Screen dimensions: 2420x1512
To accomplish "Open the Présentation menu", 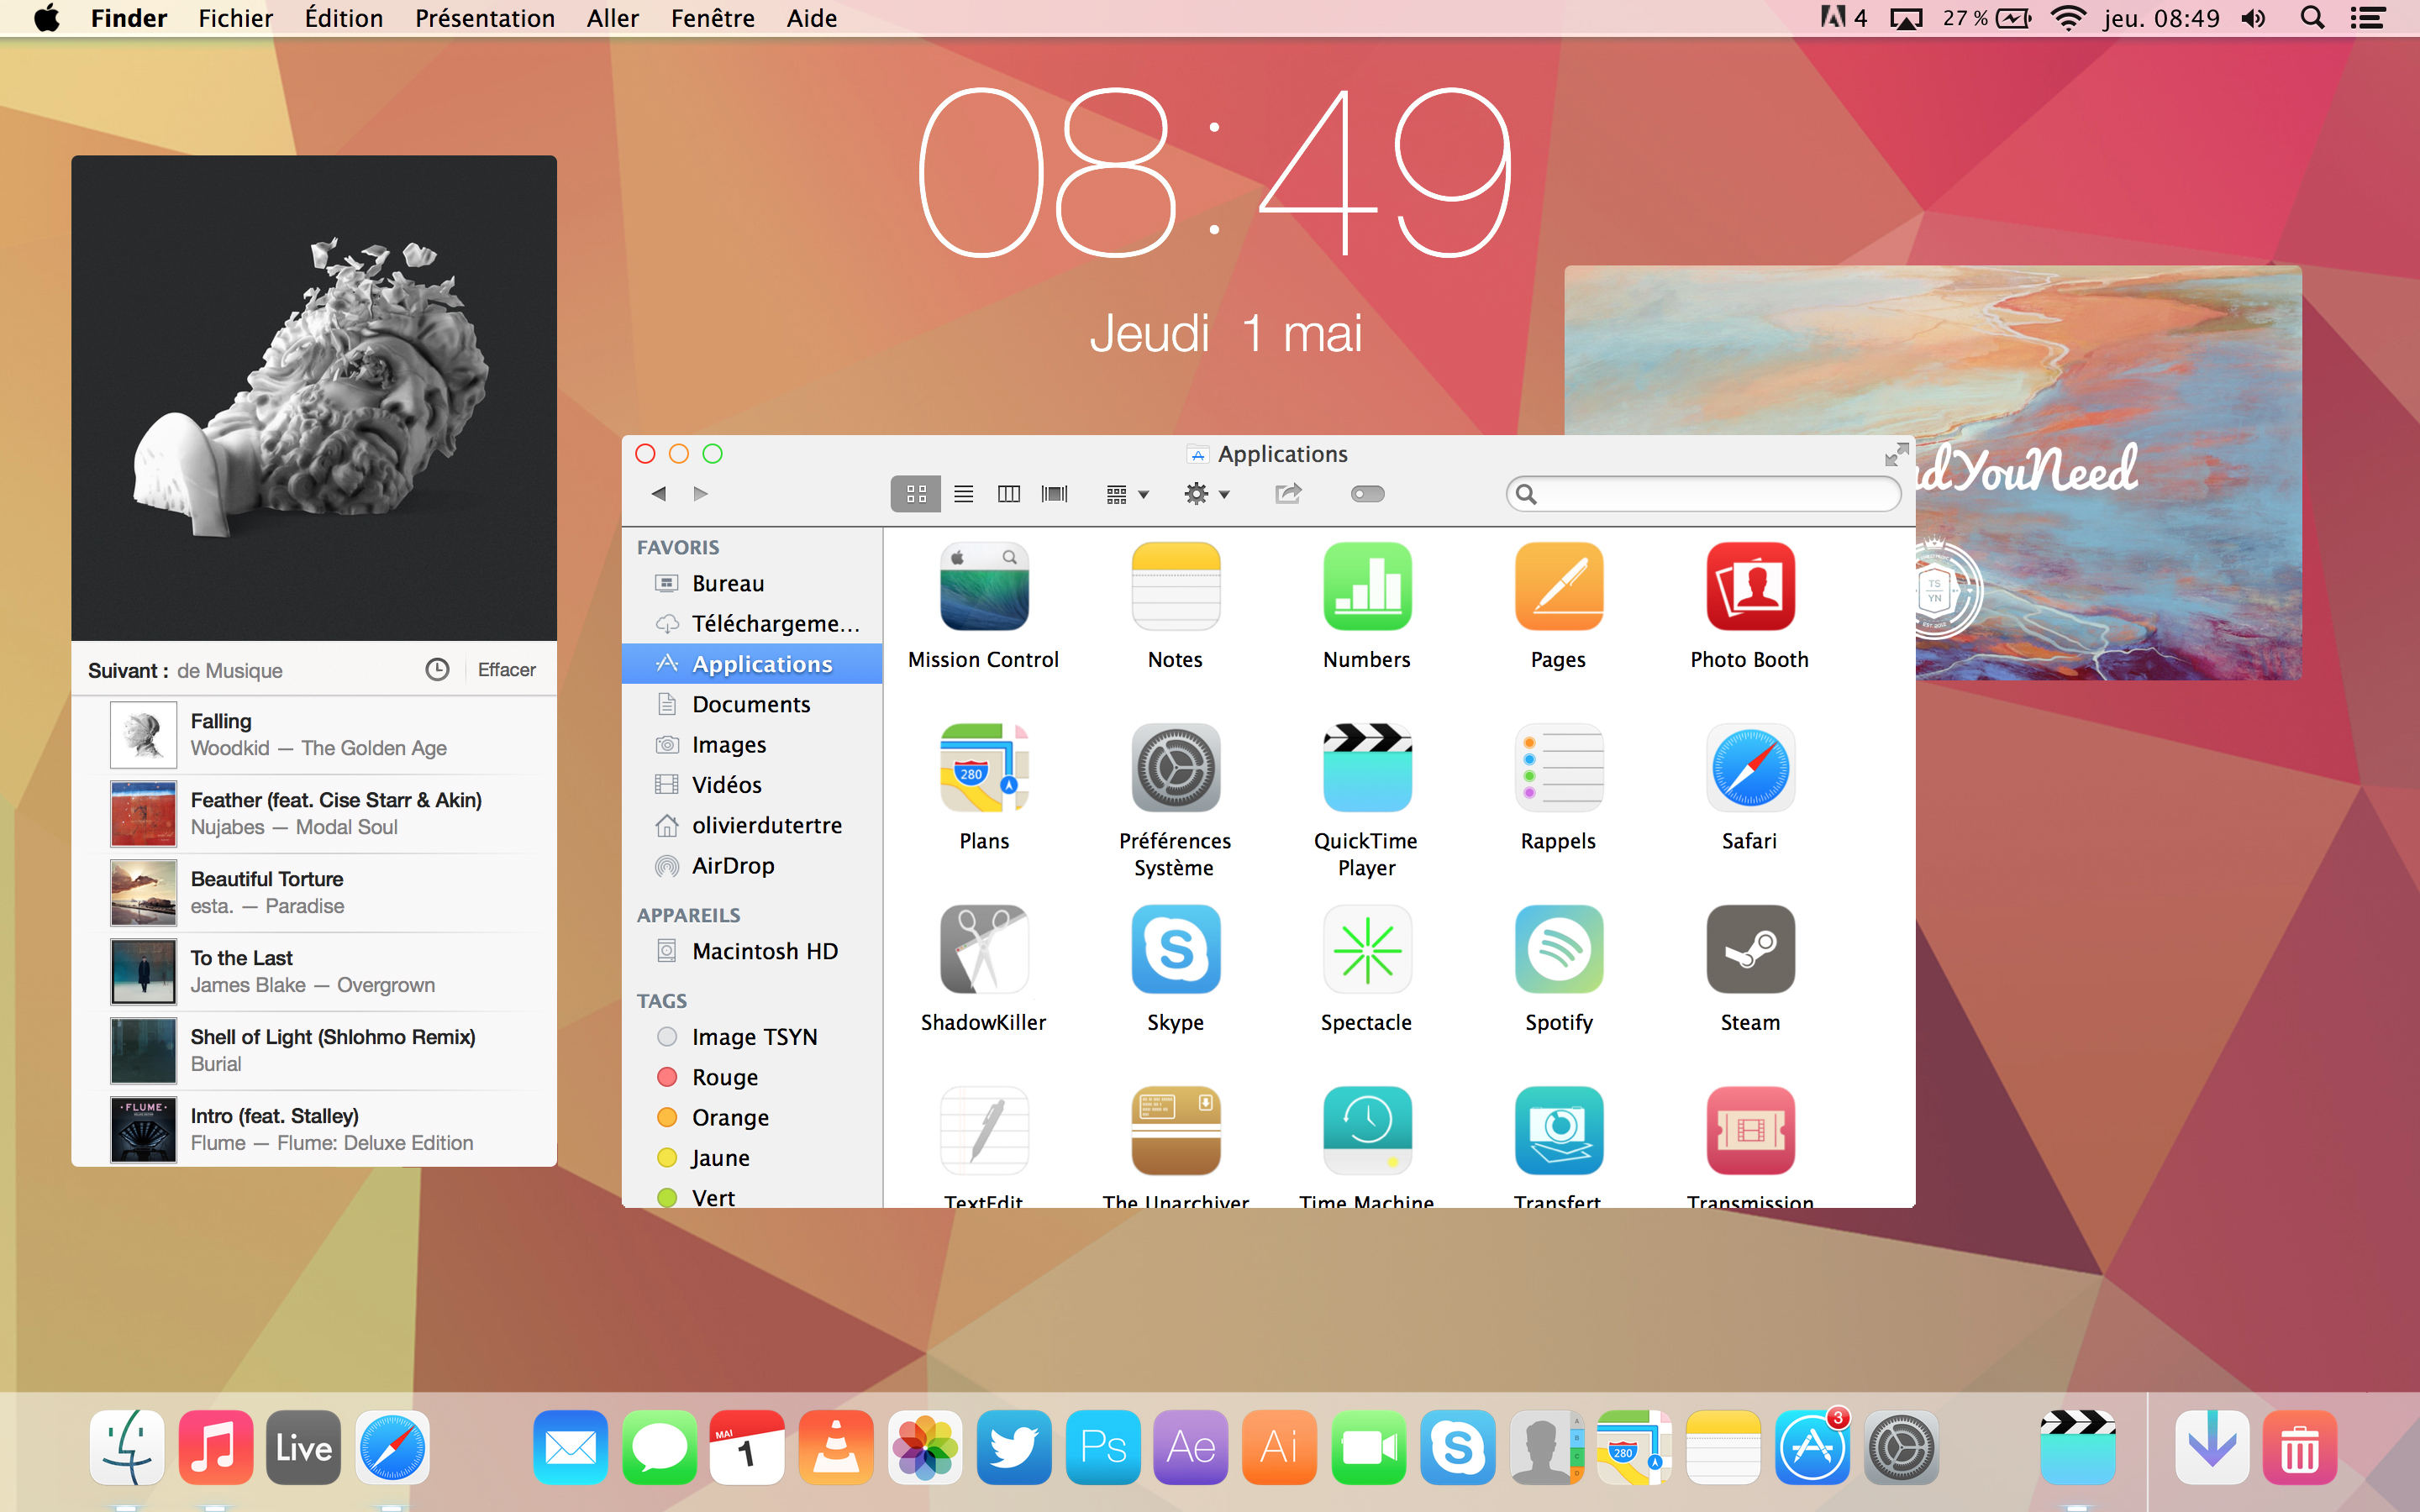I will [x=484, y=18].
